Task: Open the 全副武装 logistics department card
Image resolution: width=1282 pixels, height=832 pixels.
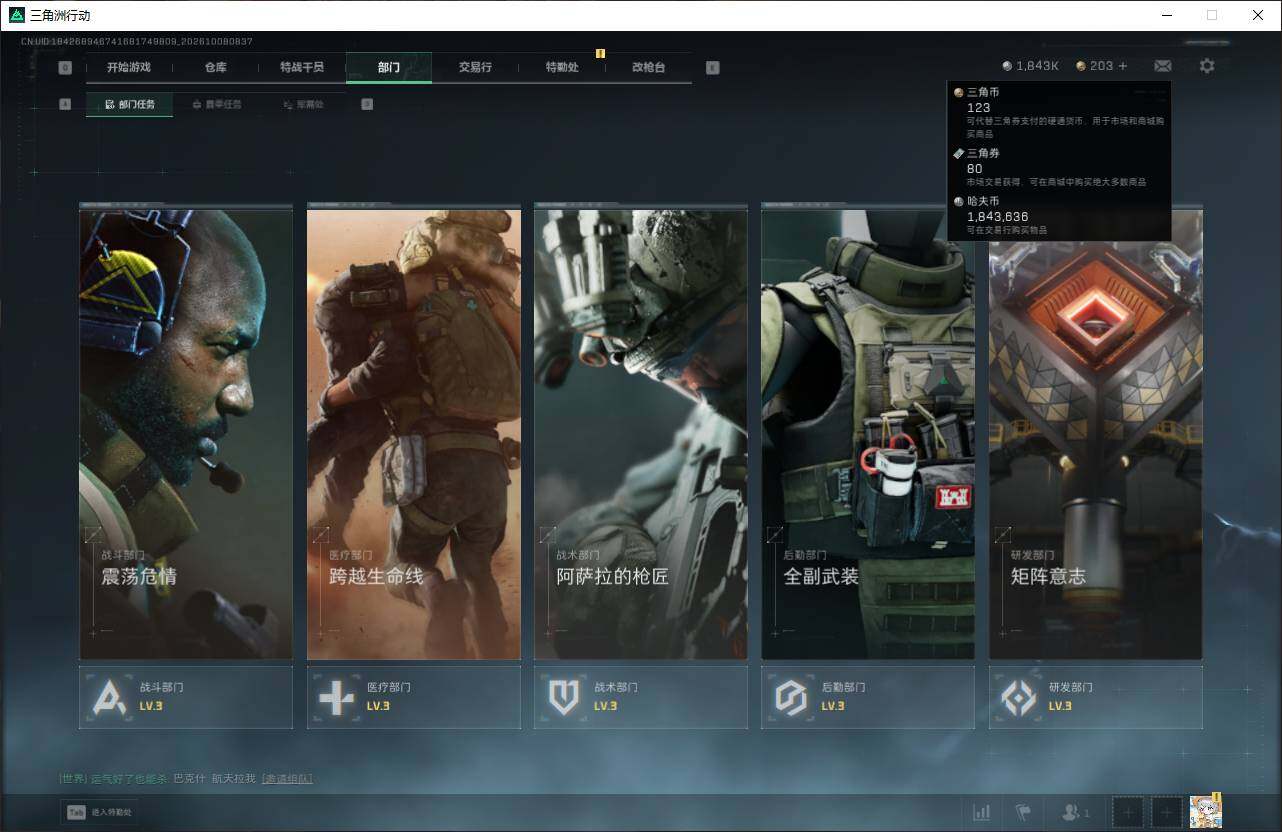Action: [x=868, y=434]
